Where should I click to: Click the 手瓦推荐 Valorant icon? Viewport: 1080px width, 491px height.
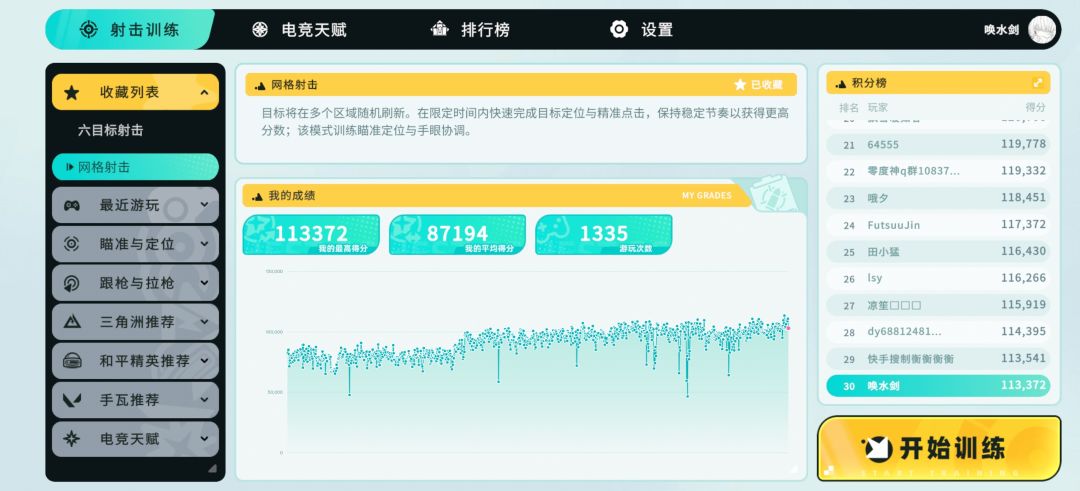point(72,399)
